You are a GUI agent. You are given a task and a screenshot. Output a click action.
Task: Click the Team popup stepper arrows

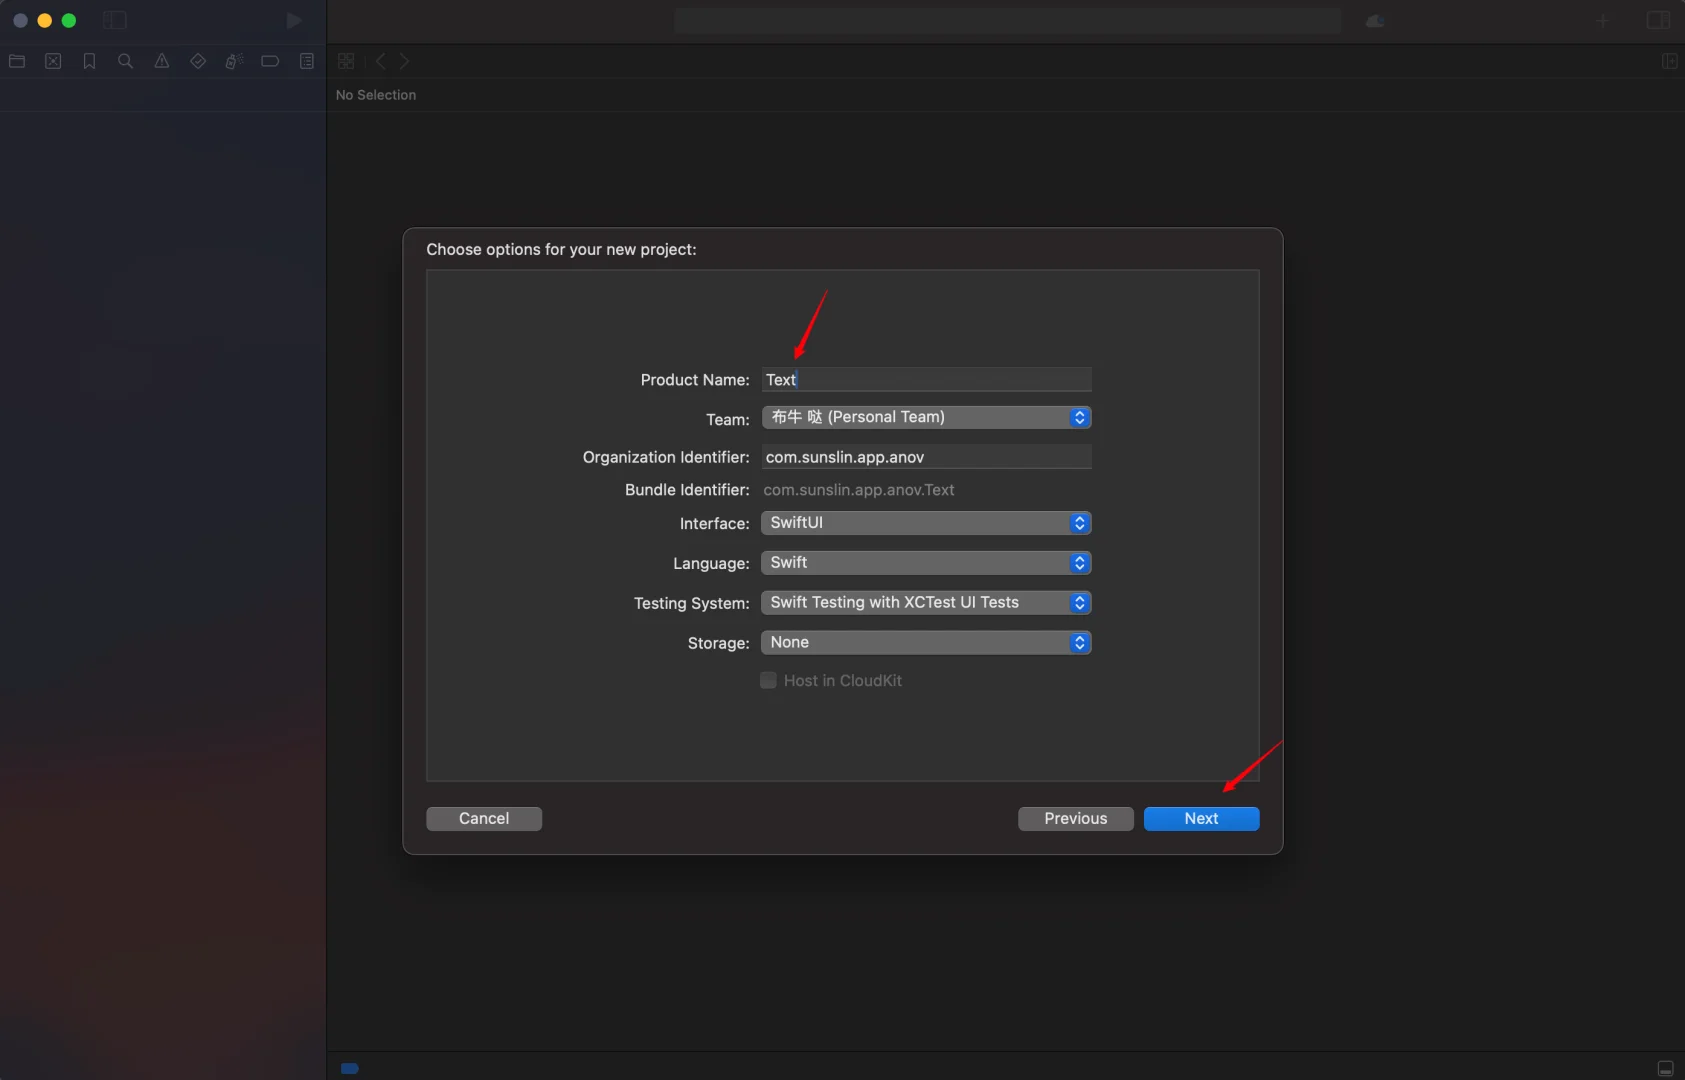pos(1080,417)
